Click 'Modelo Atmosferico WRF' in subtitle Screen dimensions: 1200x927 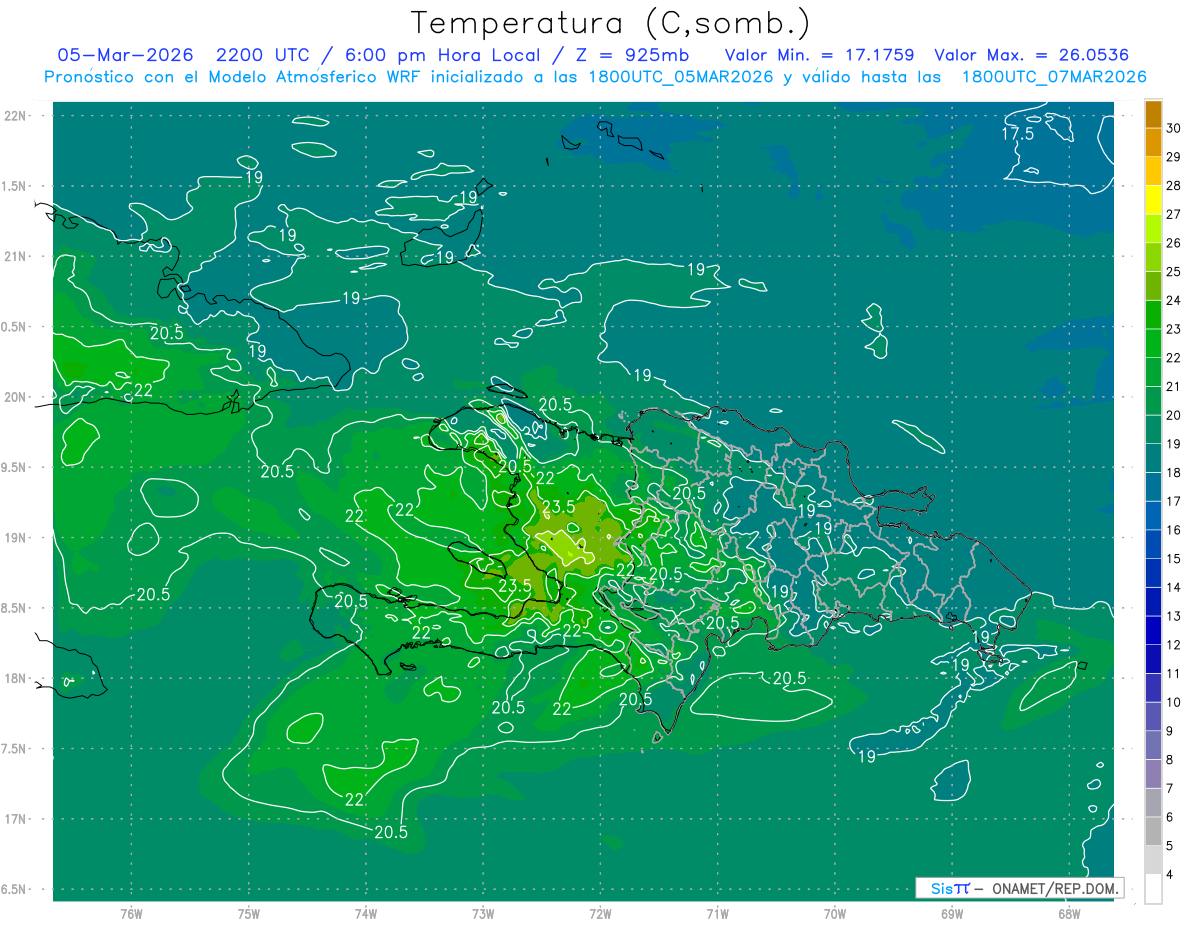click(319, 77)
